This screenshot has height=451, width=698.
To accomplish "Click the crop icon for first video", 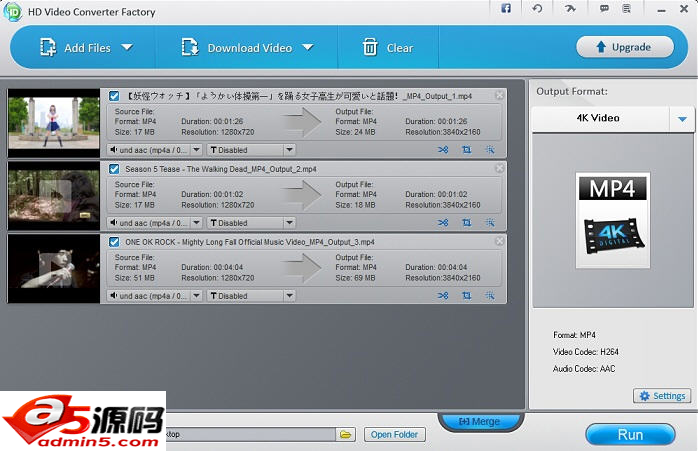I will (x=467, y=150).
